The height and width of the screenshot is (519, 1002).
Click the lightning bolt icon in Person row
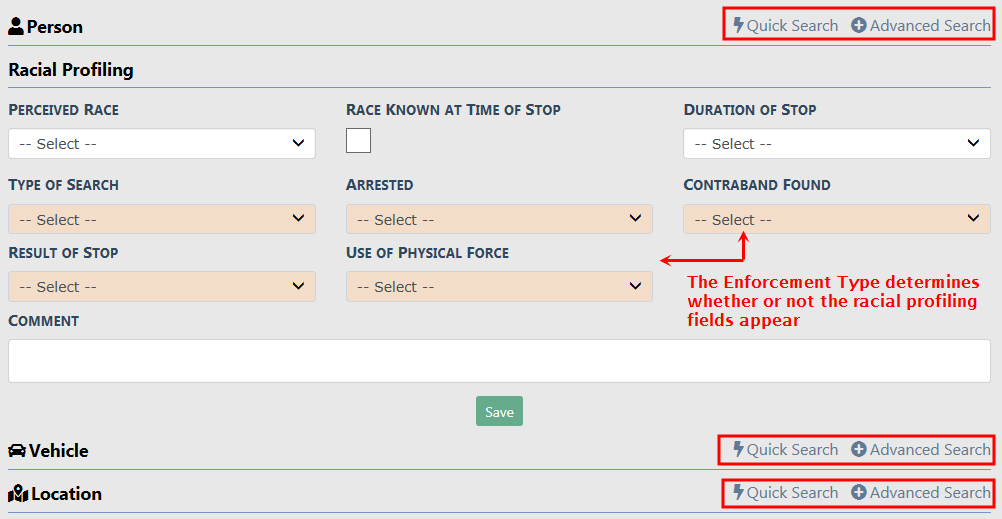[739, 26]
